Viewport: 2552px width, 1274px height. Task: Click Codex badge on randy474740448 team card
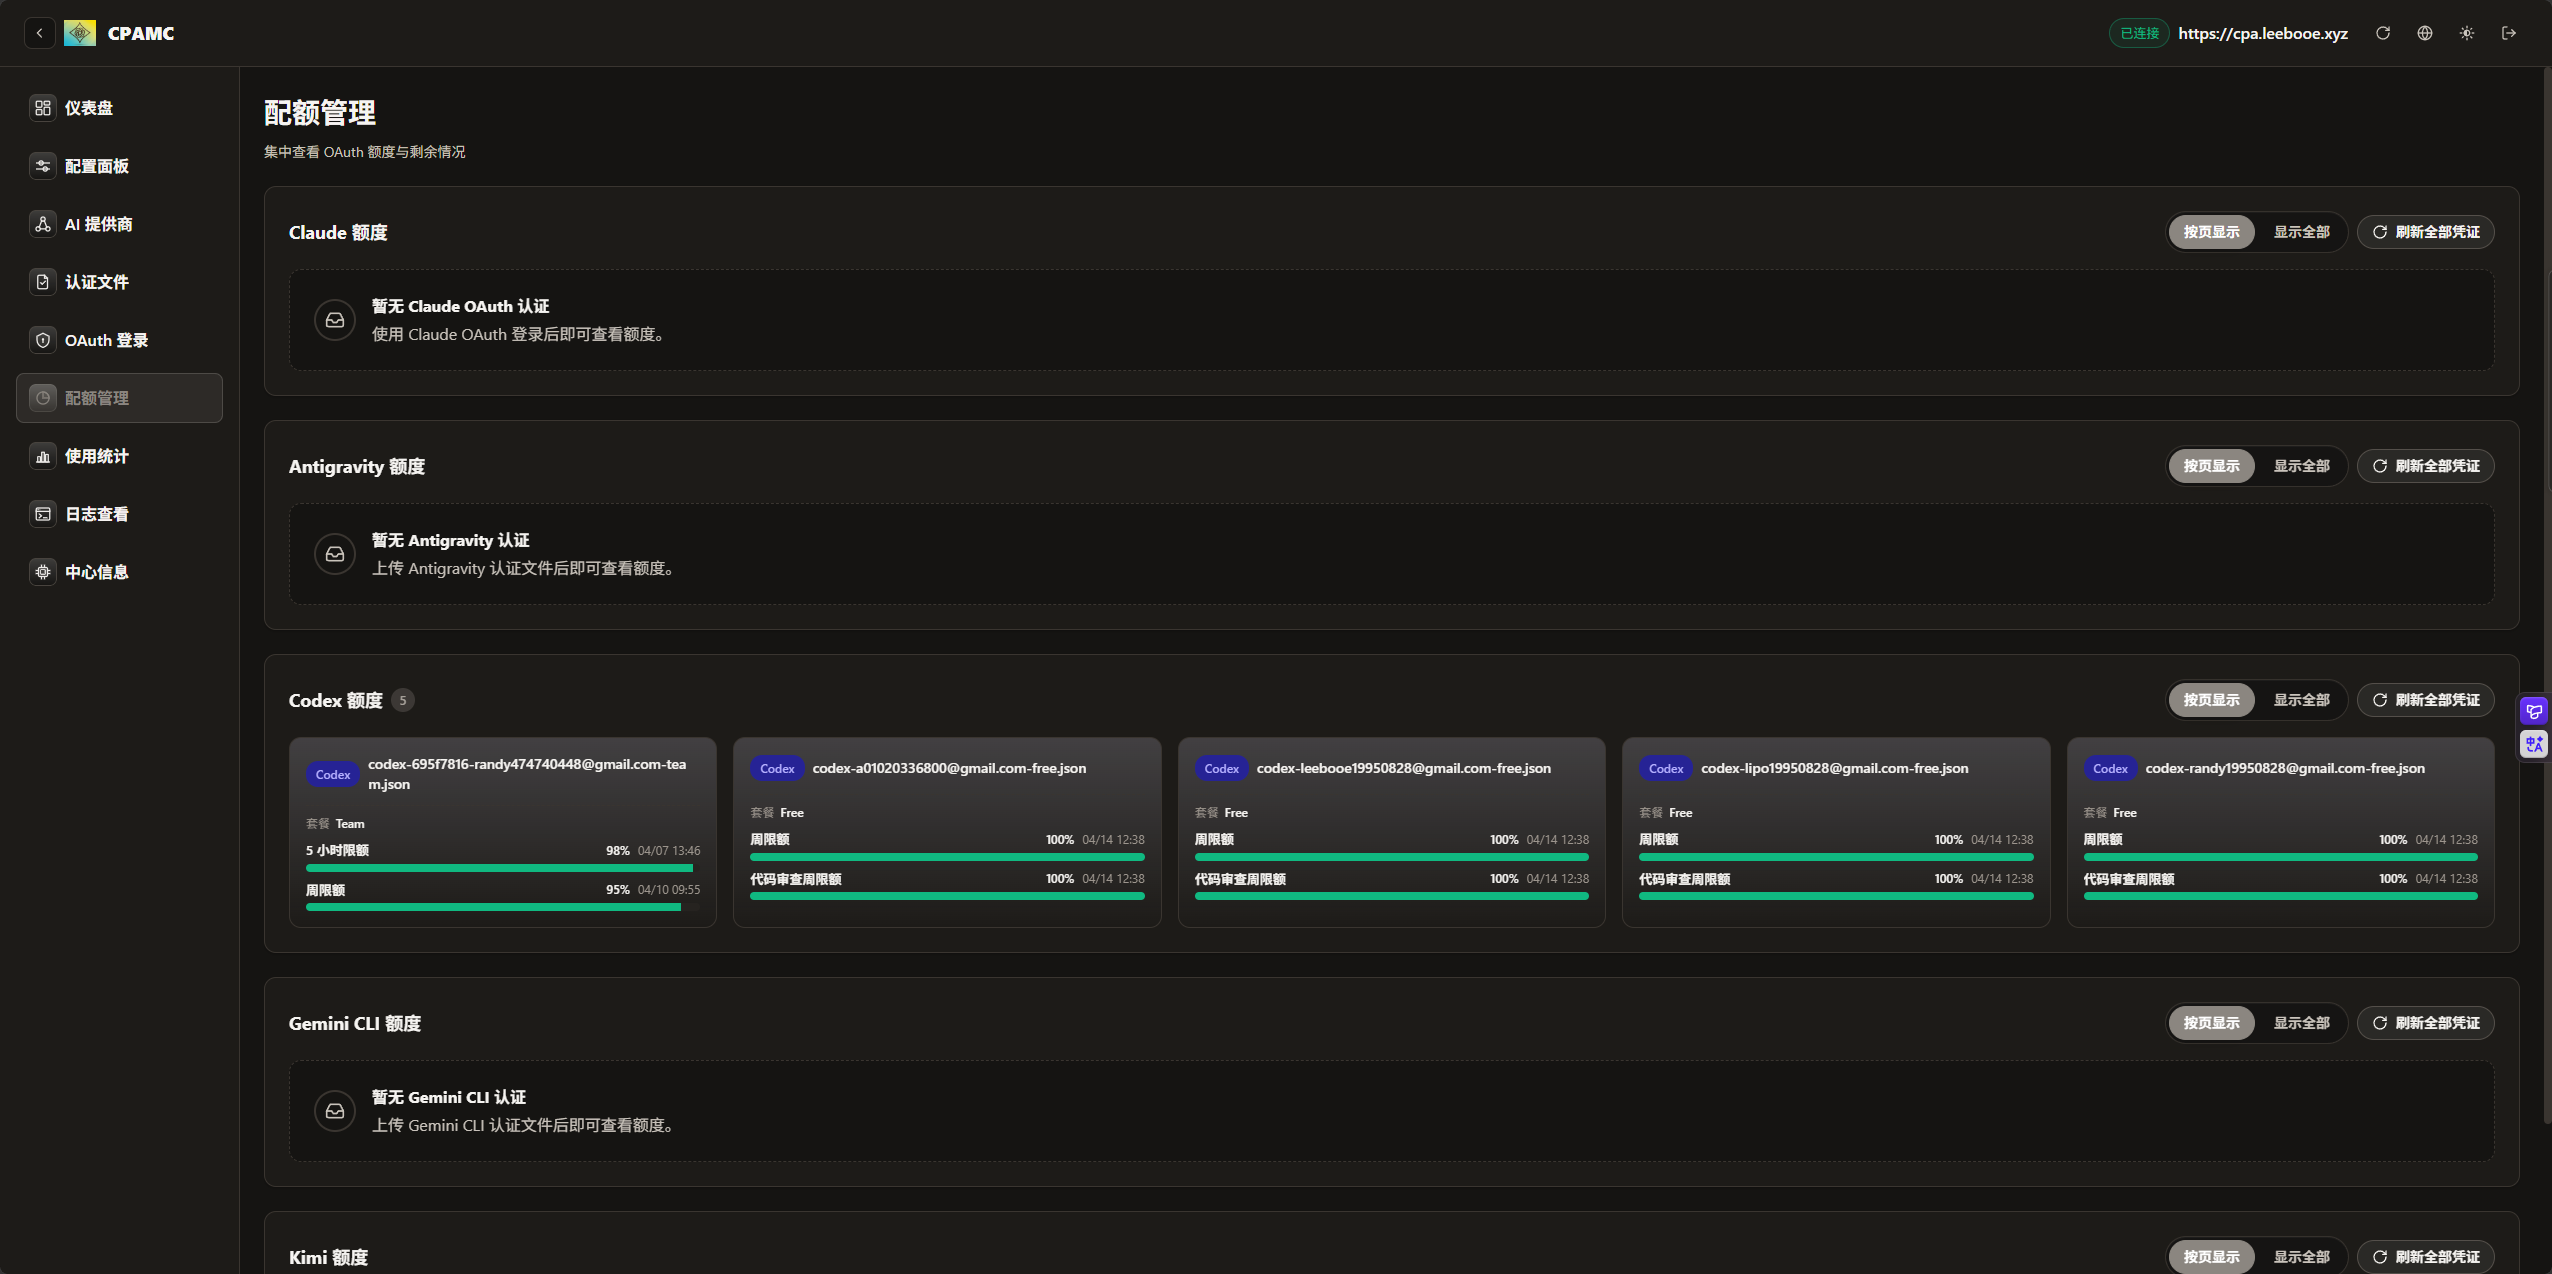click(333, 775)
